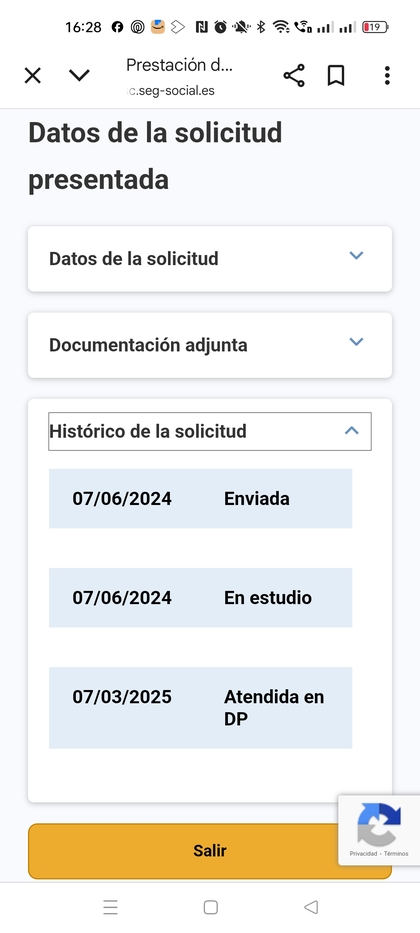Close the browser tab with X icon

click(x=33, y=76)
